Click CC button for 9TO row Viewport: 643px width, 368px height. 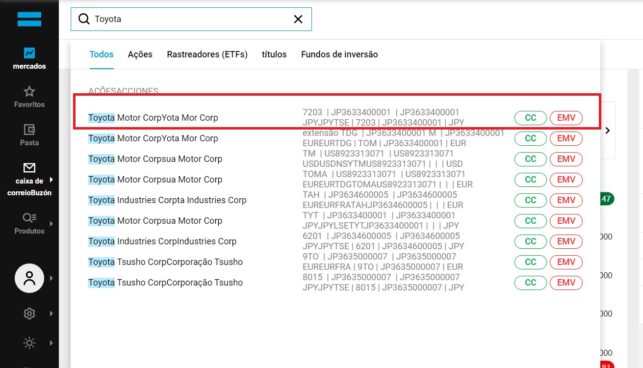[530, 262]
